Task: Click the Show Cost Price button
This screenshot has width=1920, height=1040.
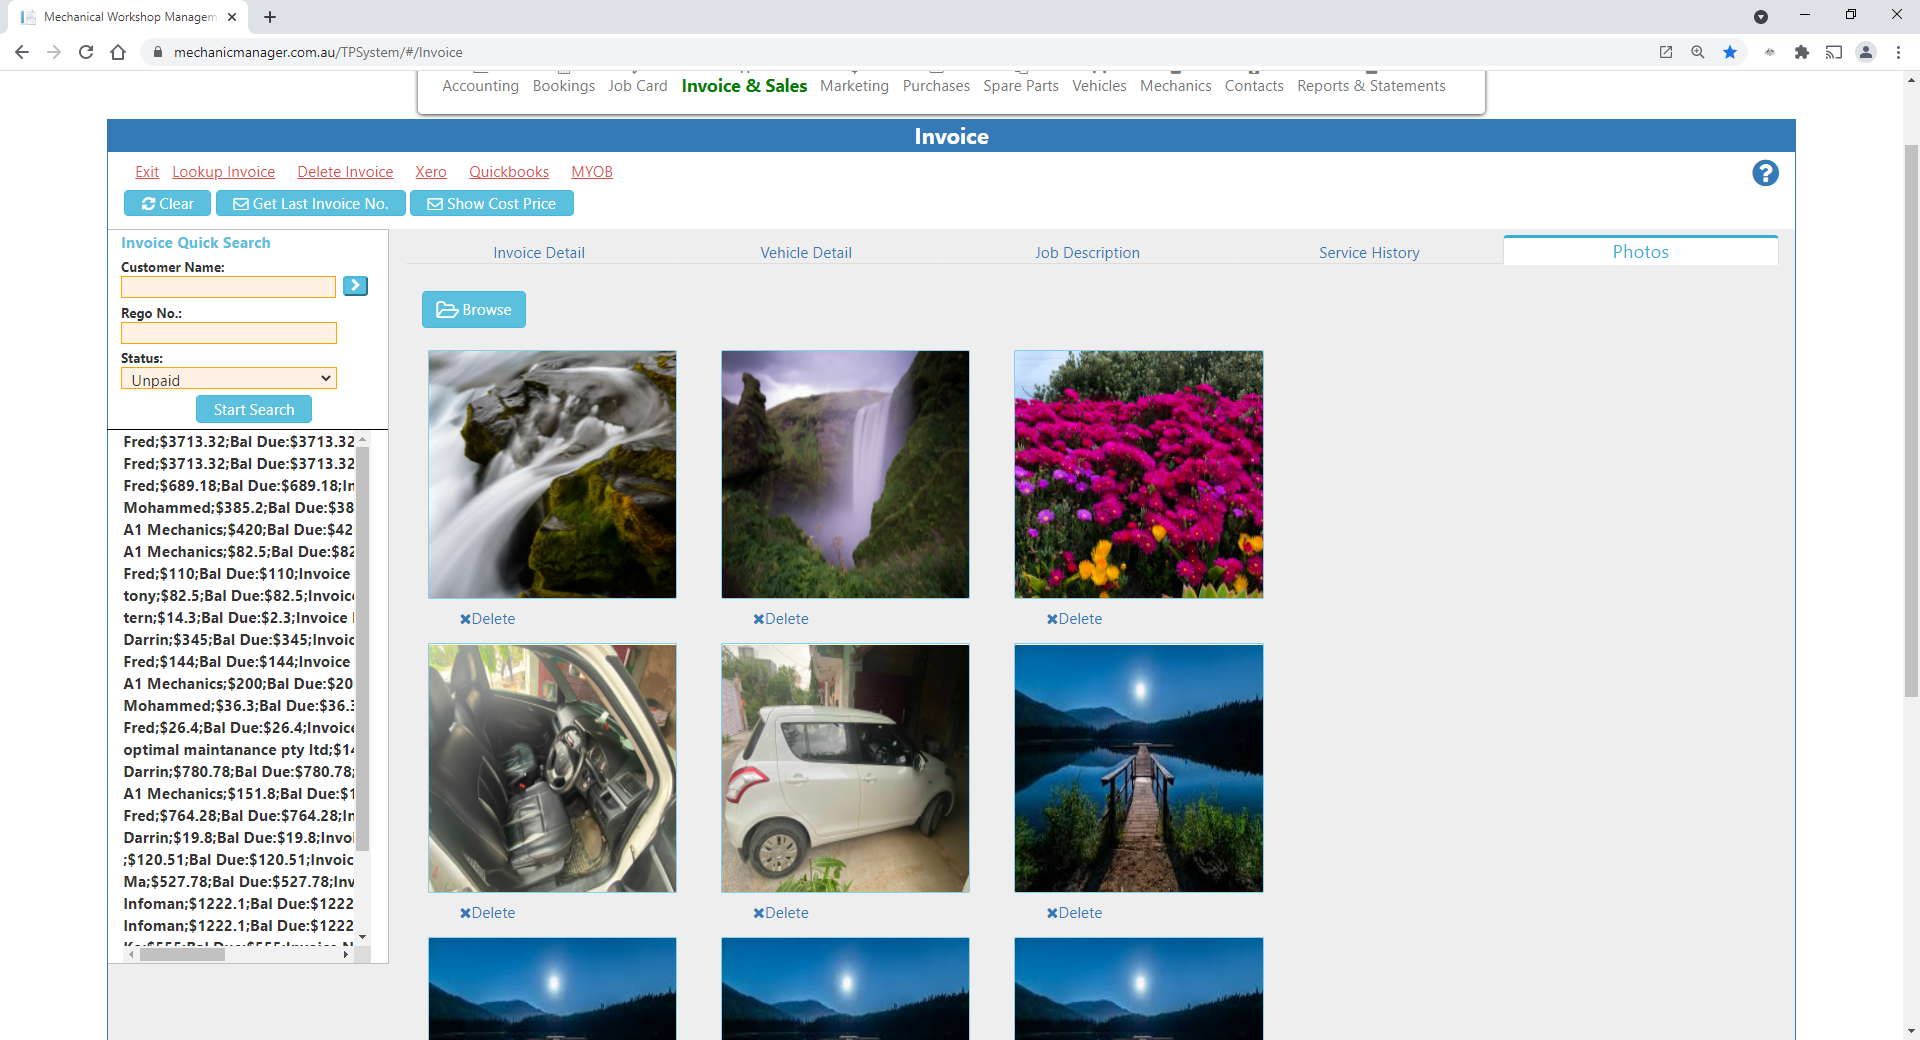Action: pyautogui.click(x=492, y=204)
